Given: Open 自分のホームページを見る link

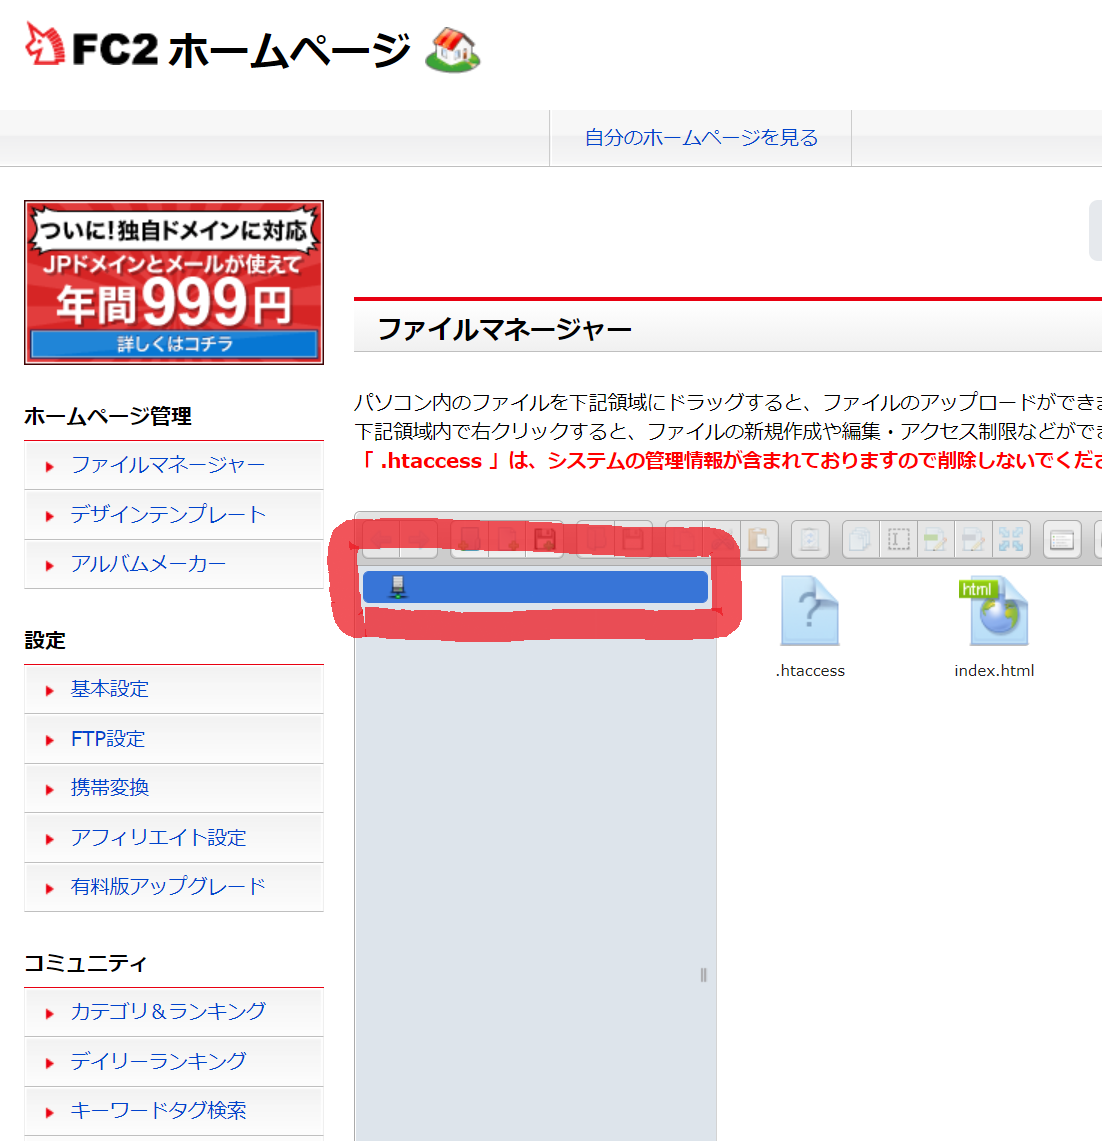Looking at the screenshot, I should tap(701, 138).
